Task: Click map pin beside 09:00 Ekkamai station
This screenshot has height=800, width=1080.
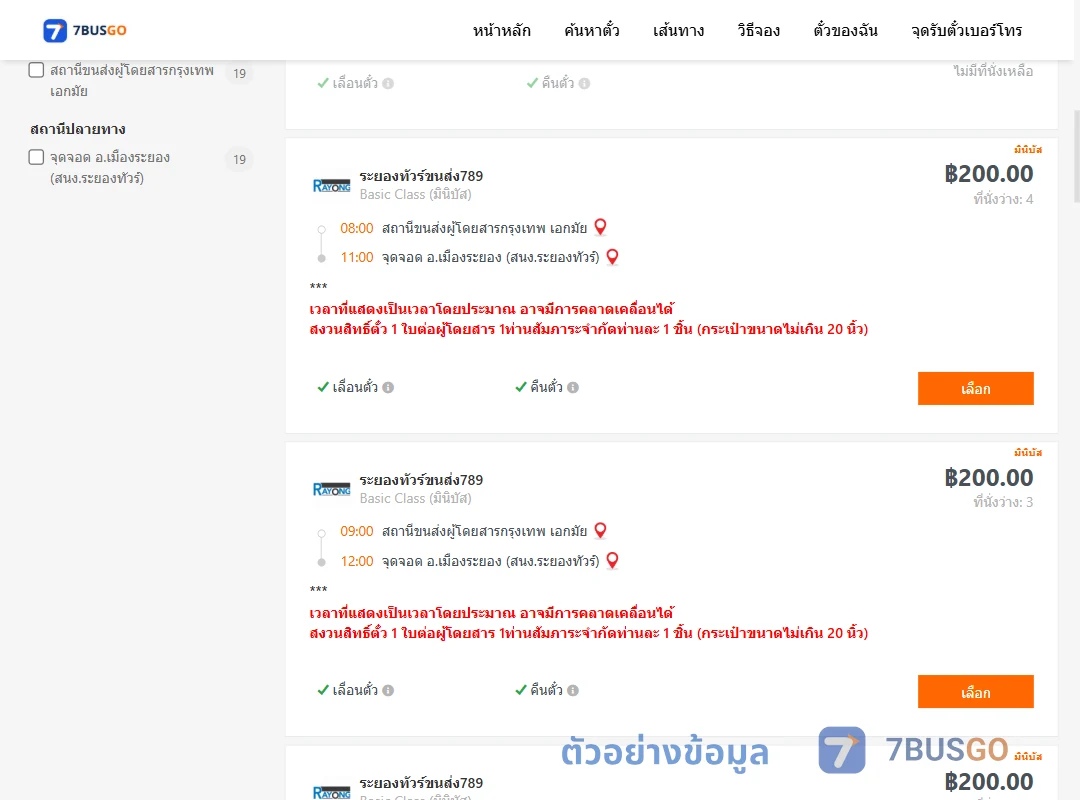Action: point(601,530)
